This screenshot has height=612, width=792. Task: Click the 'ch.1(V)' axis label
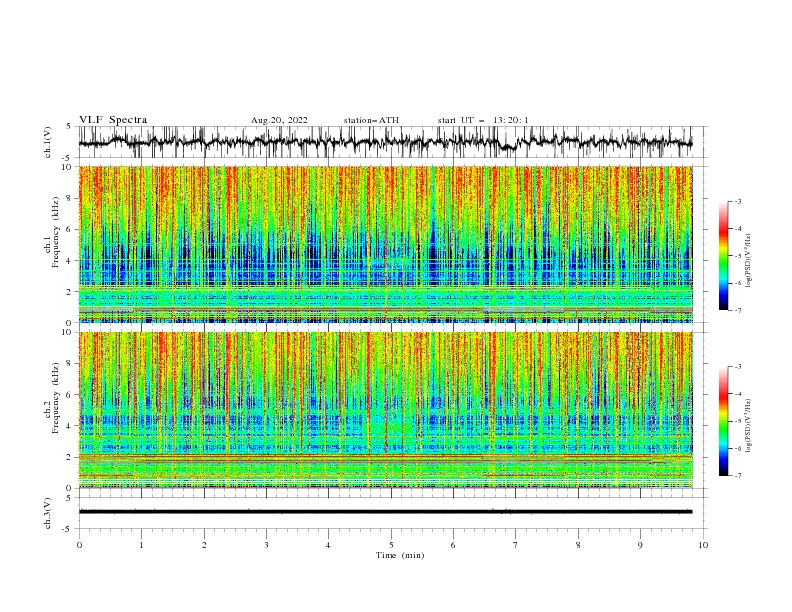coord(48,141)
